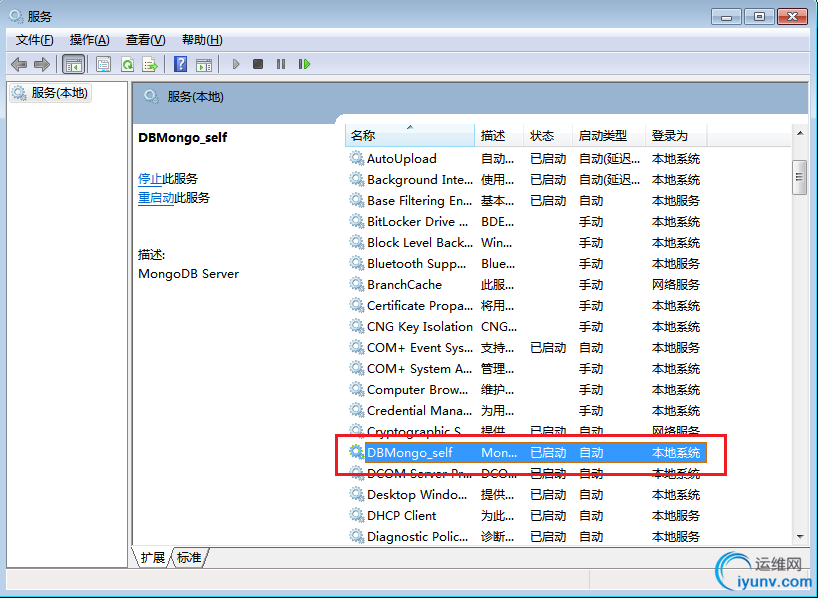Select the Certificate Propa... service
Image resolution: width=818 pixels, height=598 pixels.
[x=527, y=305]
